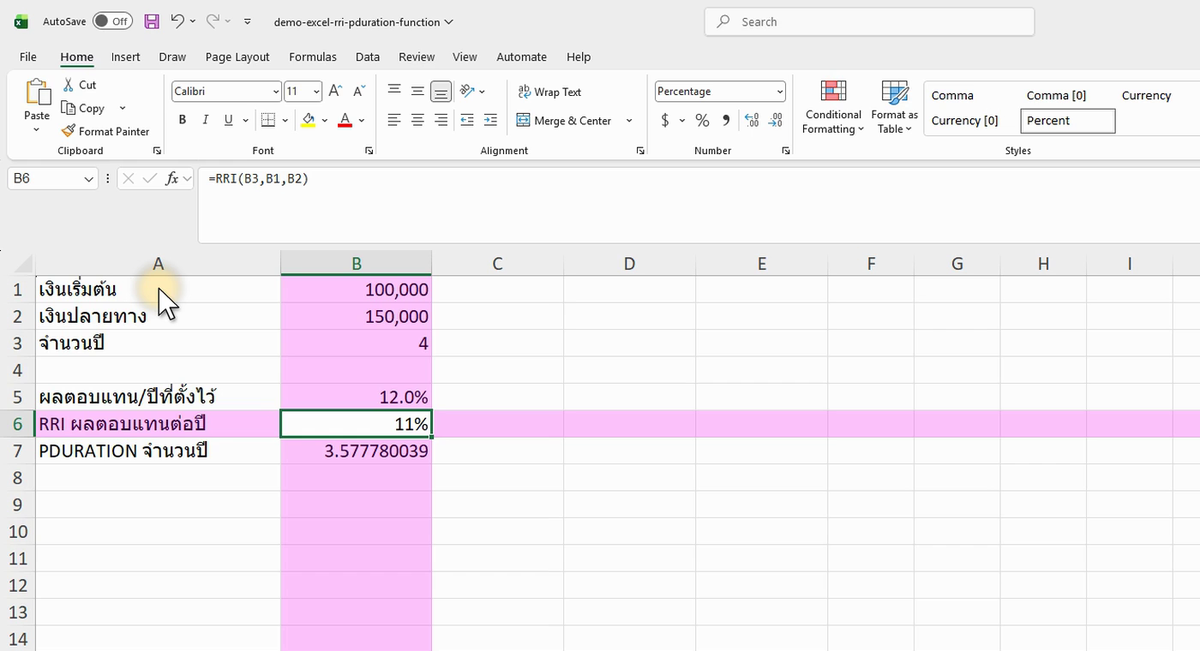
Task: Align text left
Action: tap(394, 120)
